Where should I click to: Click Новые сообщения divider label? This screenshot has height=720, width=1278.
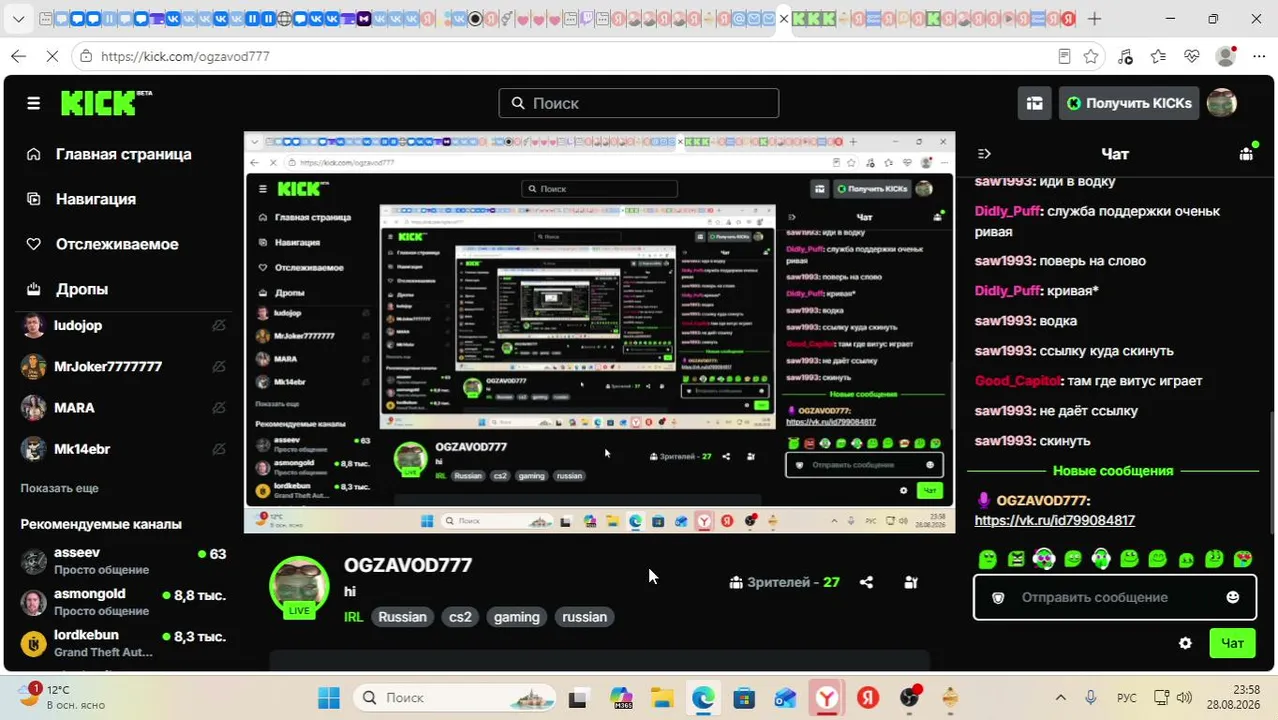tap(1112, 470)
